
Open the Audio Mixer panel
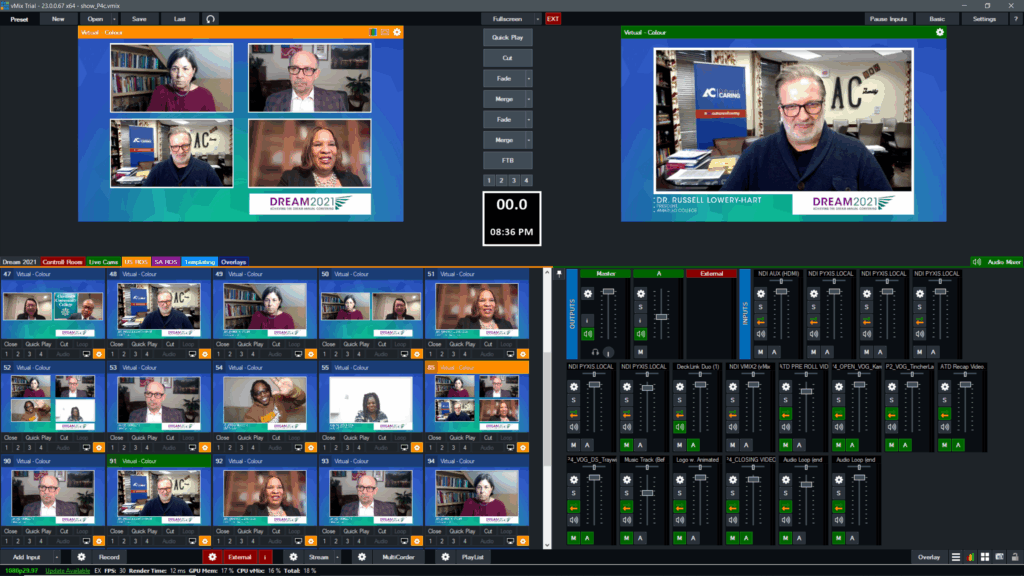(x=997, y=261)
